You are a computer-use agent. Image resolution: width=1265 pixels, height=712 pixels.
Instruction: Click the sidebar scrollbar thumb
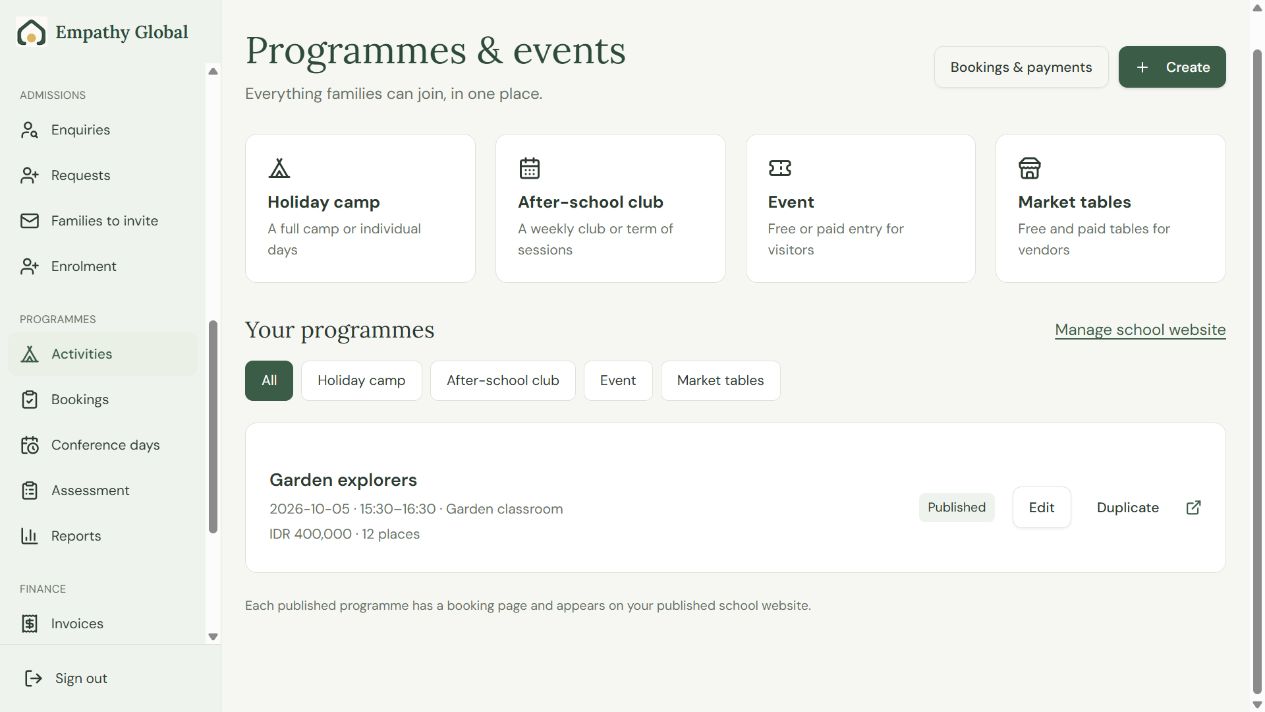click(x=213, y=427)
